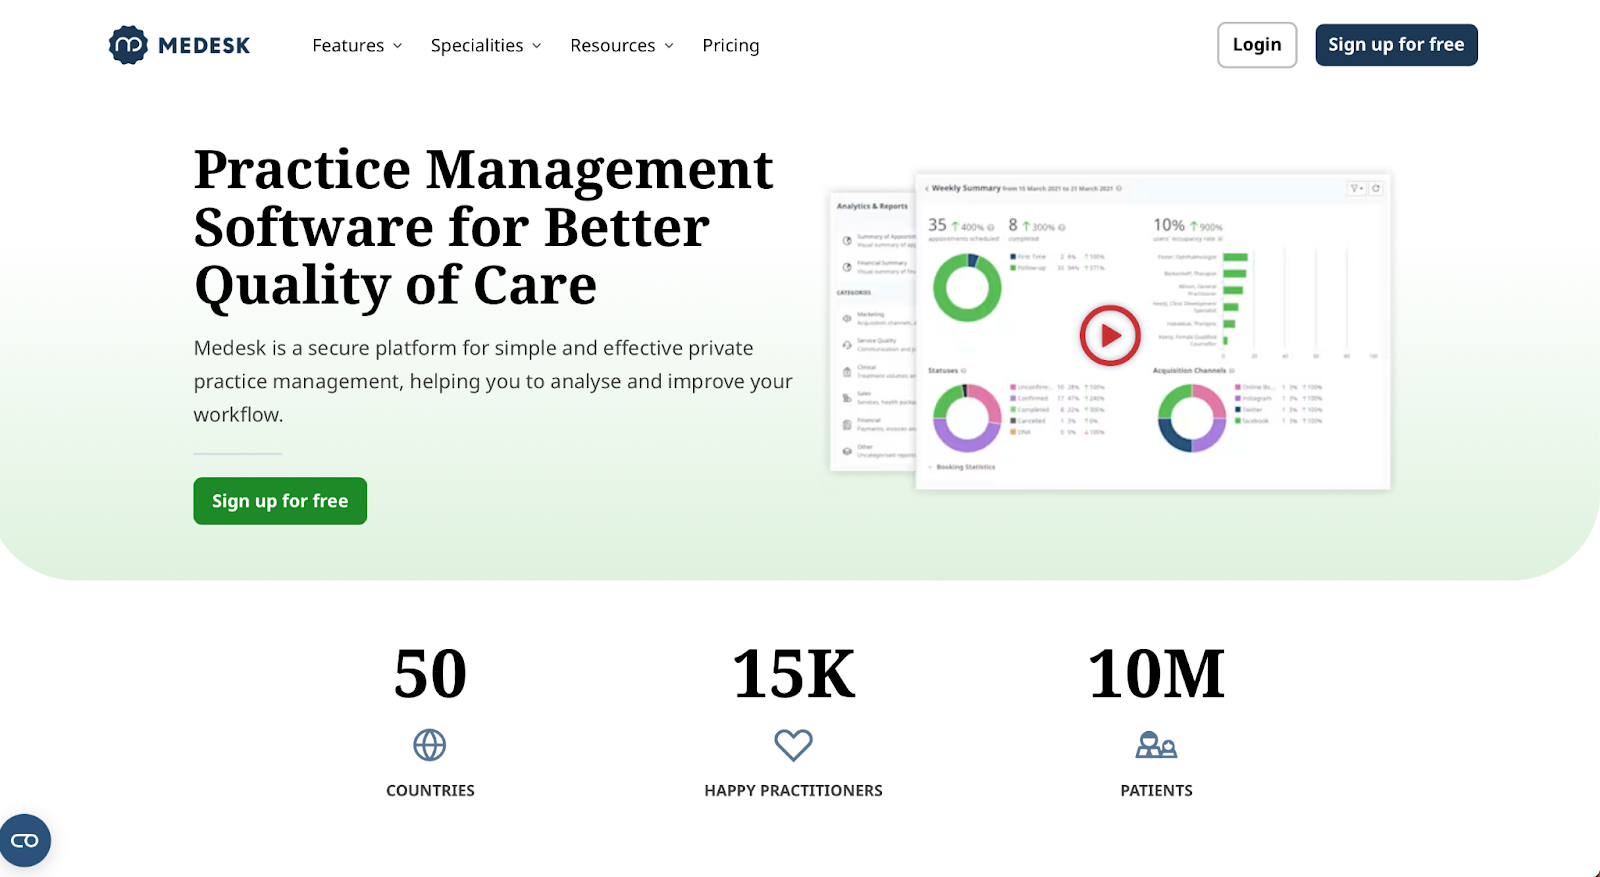
Task: Expand the Resources dropdown menu
Action: (x=622, y=45)
